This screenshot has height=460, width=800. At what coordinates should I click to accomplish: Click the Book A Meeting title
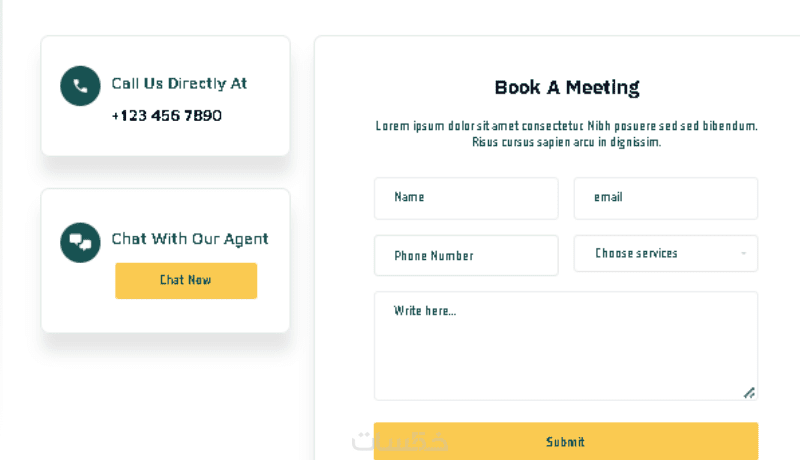(x=567, y=87)
